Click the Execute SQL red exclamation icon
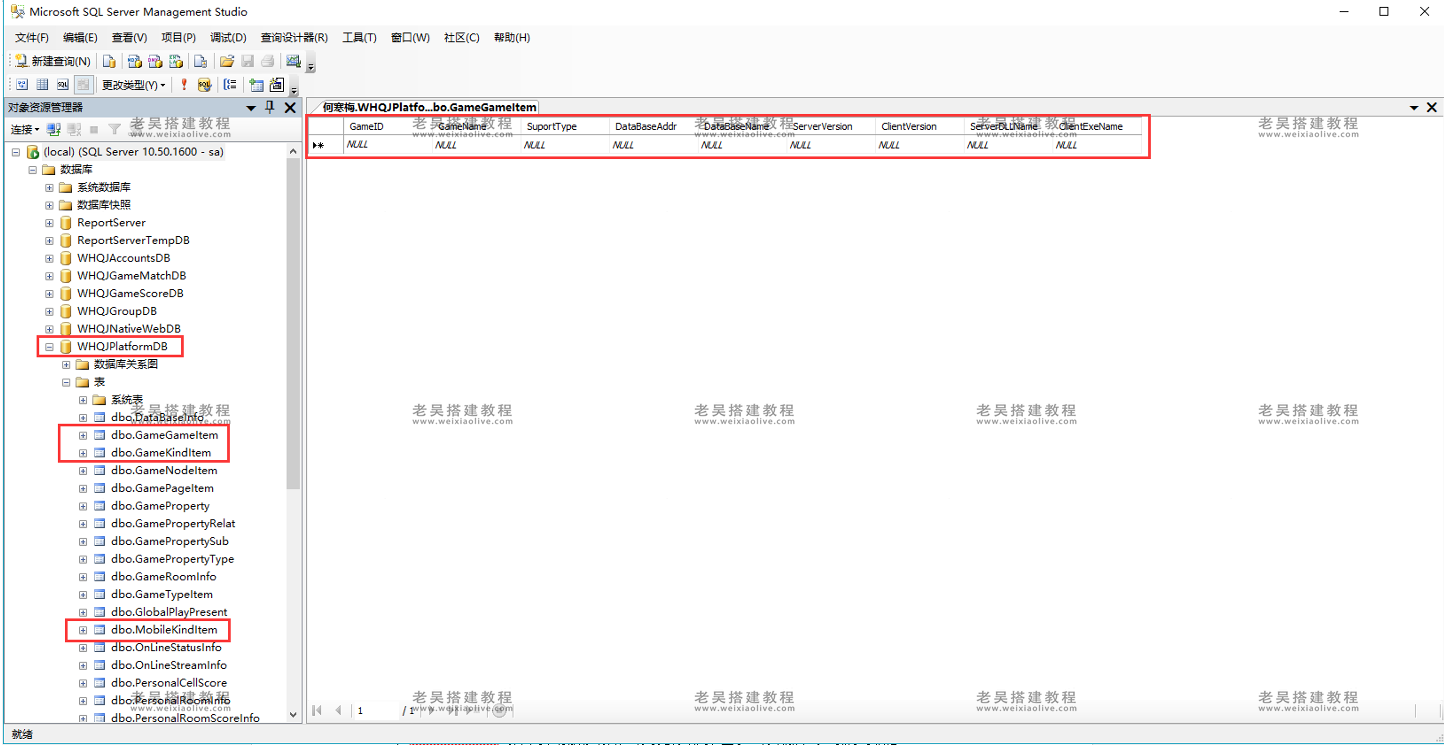 [x=184, y=85]
